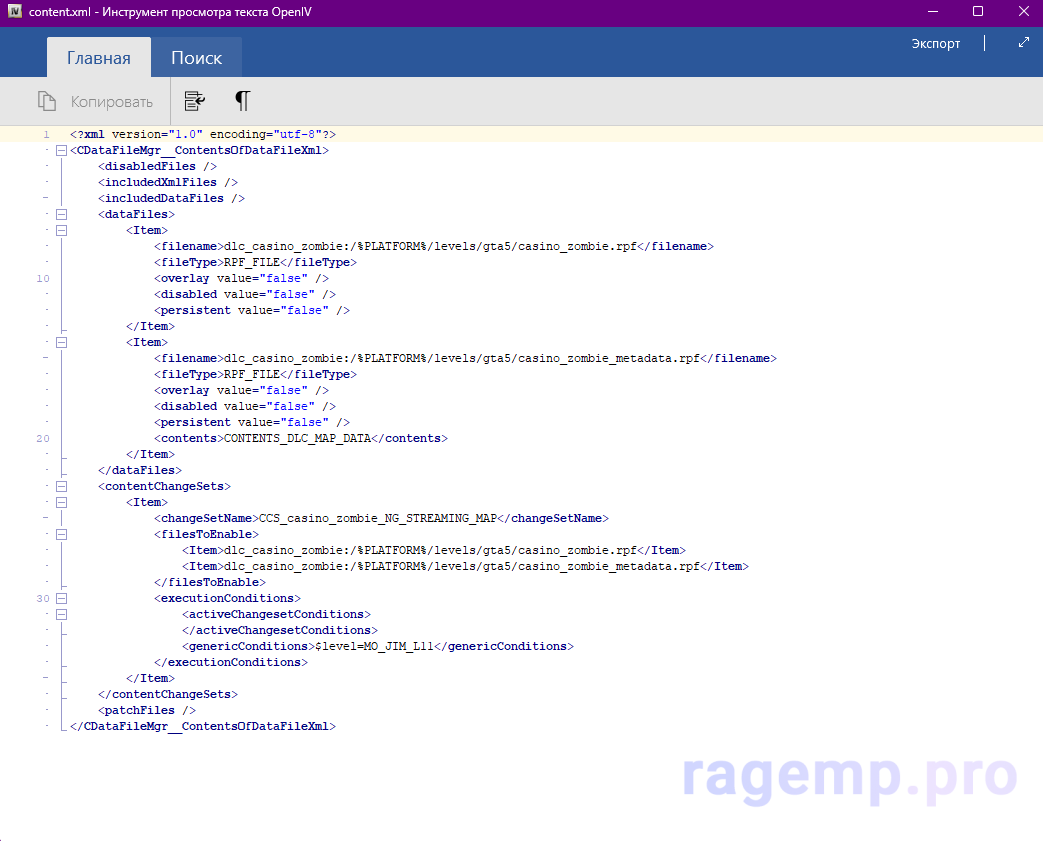Minimize the OpenIV text viewer window

[931, 12]
